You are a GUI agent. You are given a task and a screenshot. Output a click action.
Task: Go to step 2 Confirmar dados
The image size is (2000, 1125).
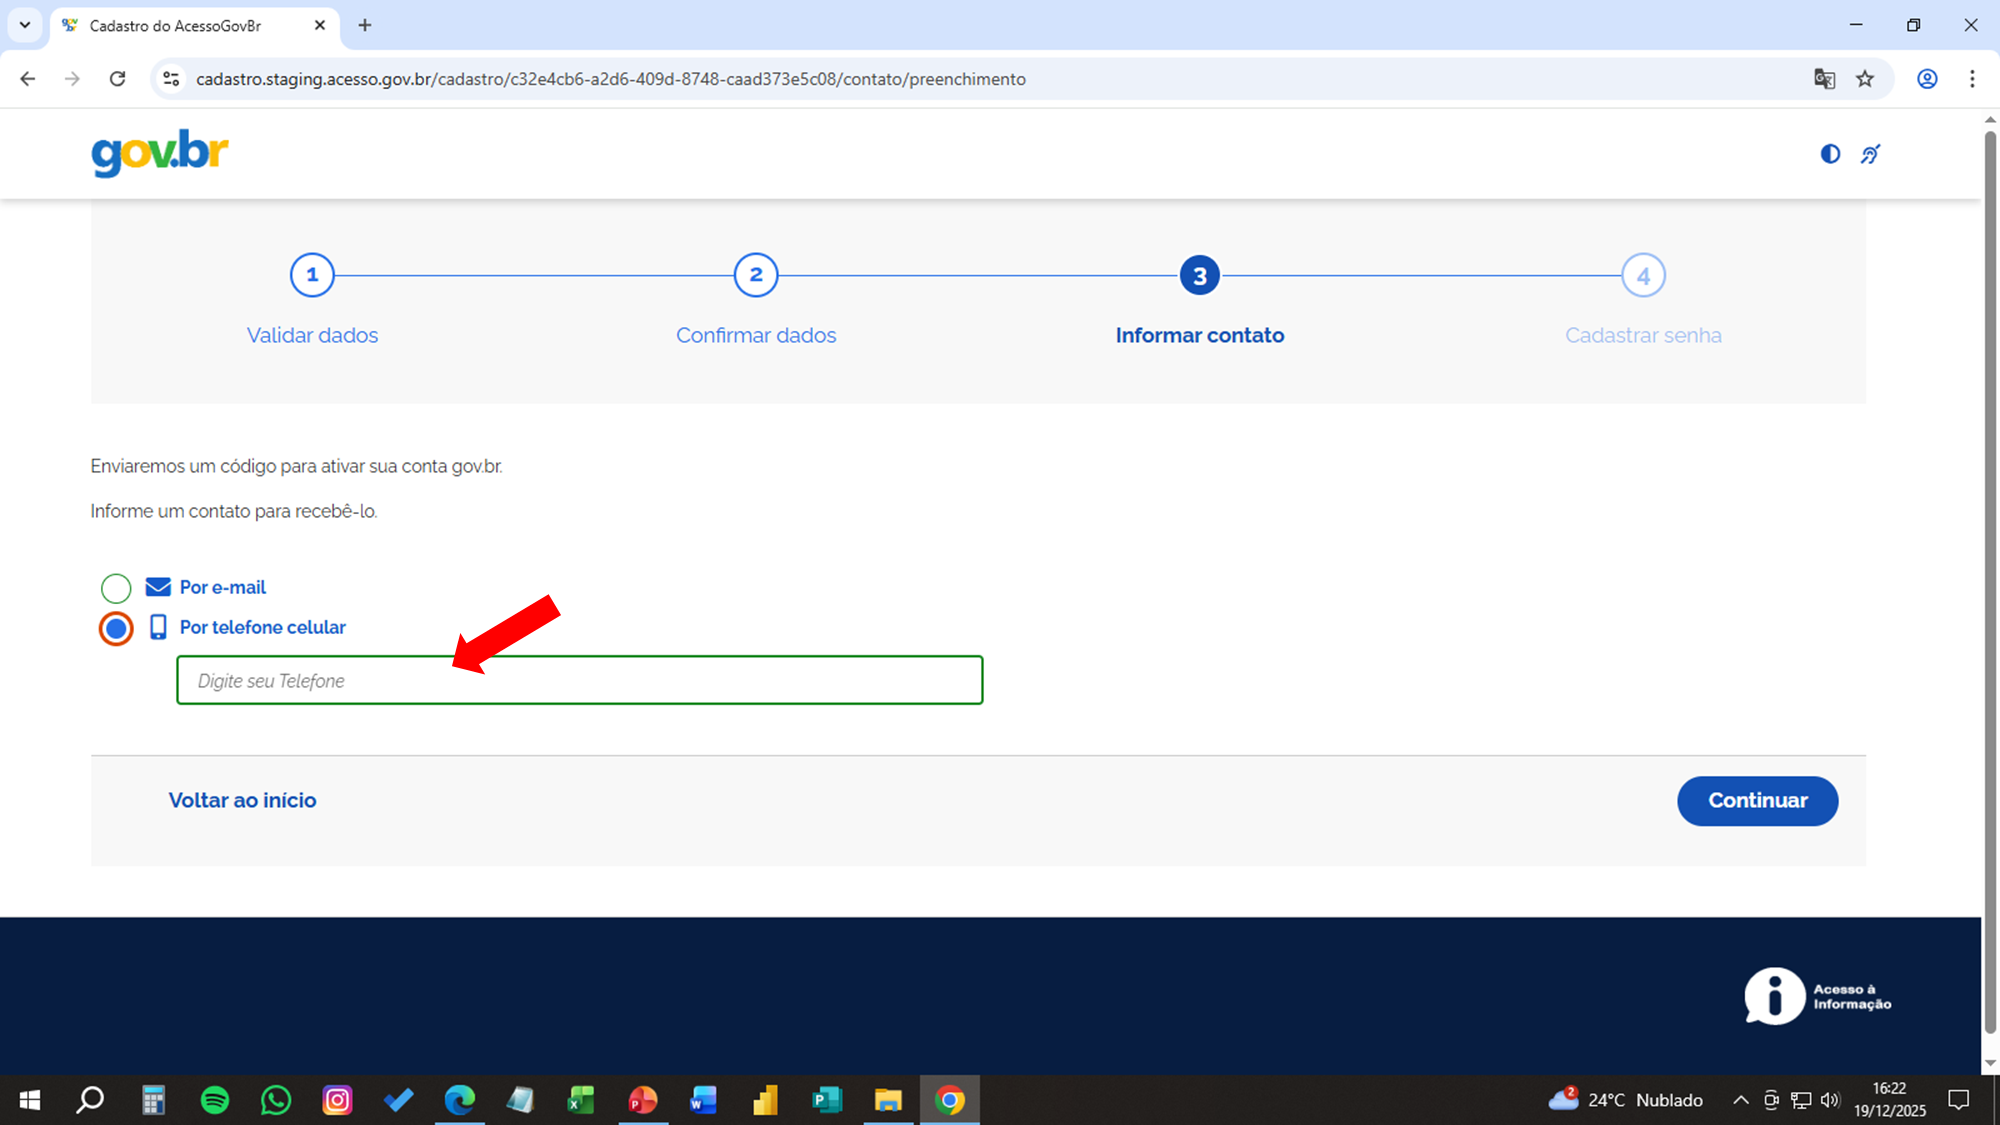[x=756, y=275]
